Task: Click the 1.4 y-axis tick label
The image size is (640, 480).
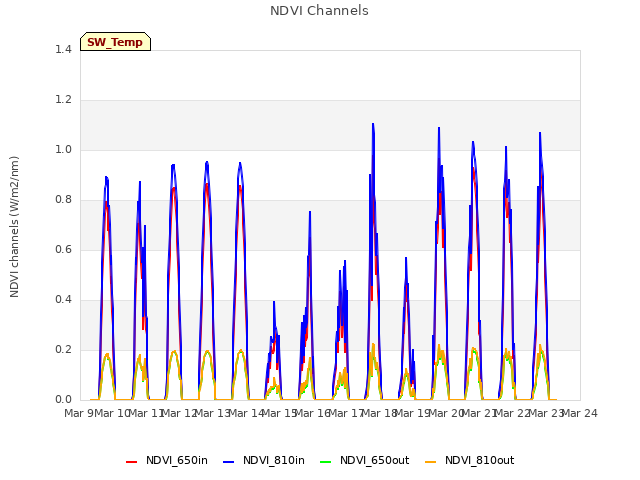Action: (63, 49)
